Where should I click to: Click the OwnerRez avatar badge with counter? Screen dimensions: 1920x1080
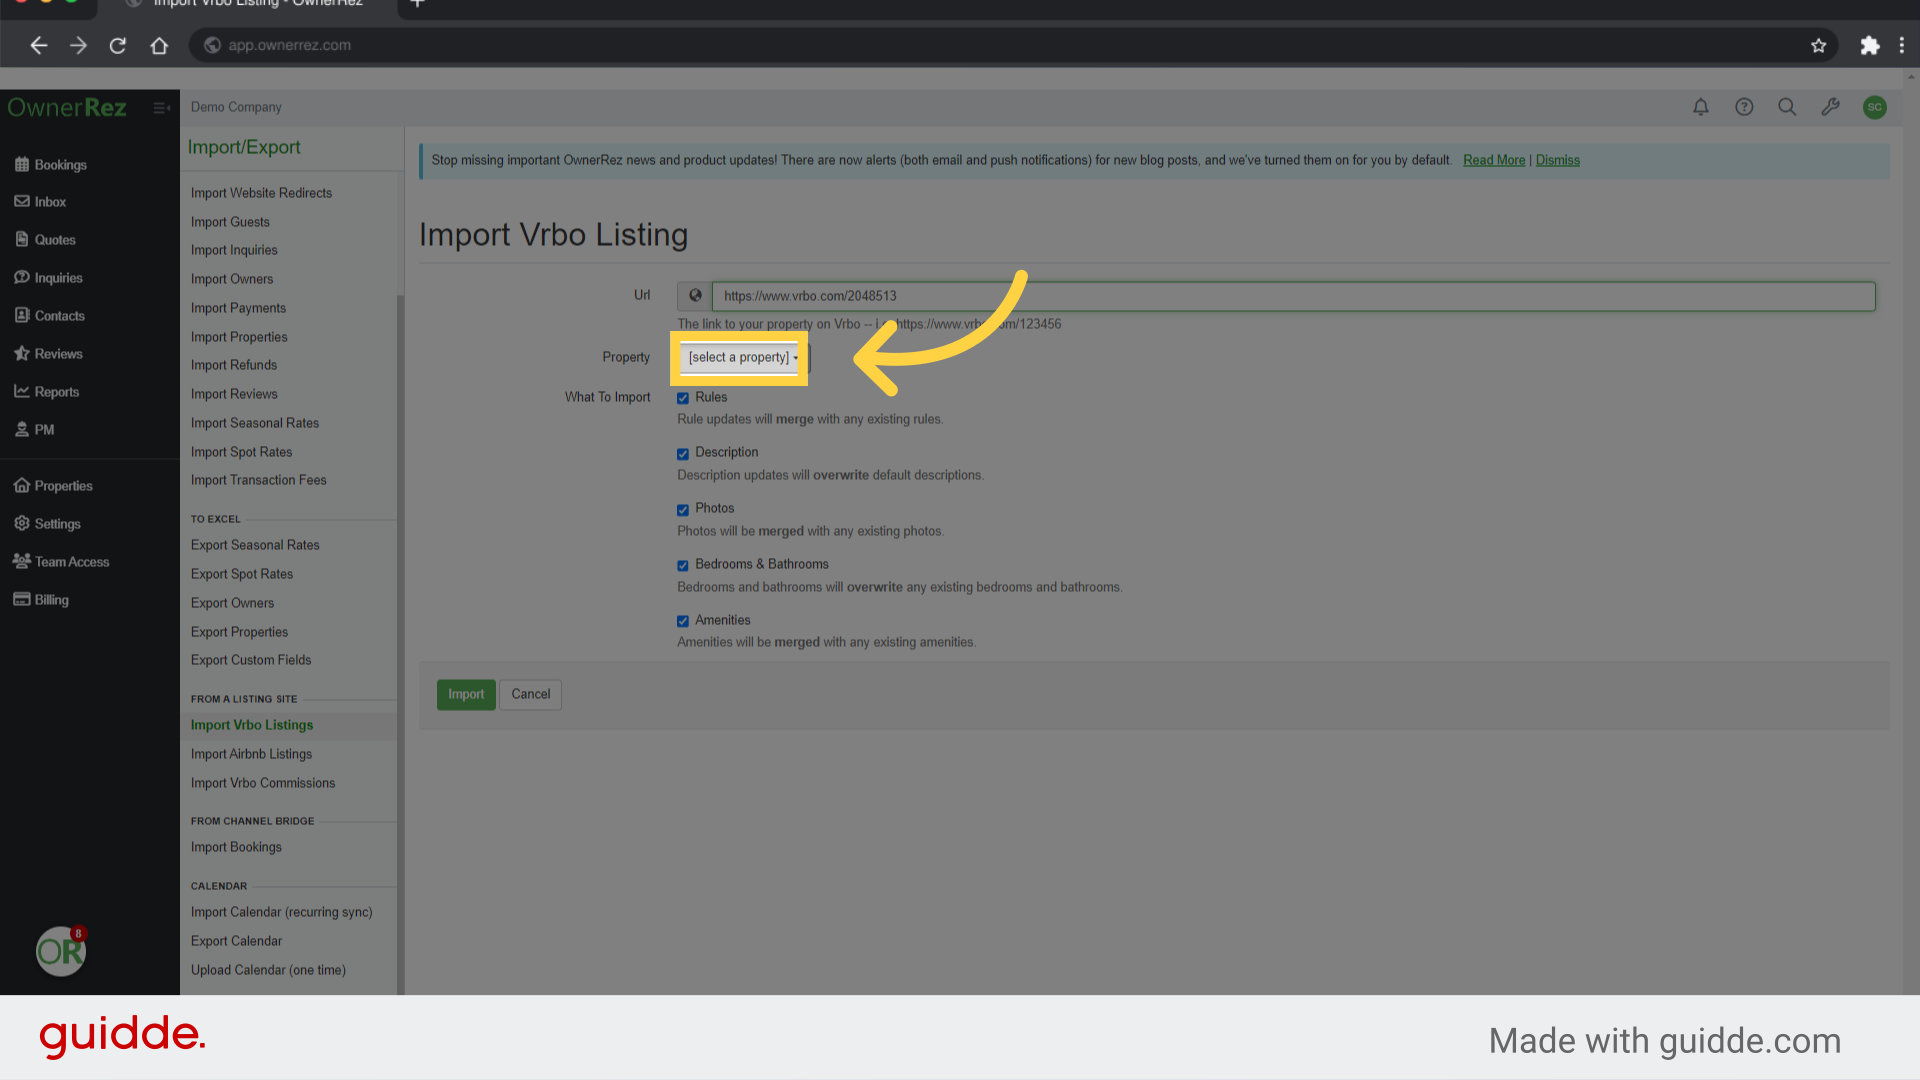[x=60, y=951]
